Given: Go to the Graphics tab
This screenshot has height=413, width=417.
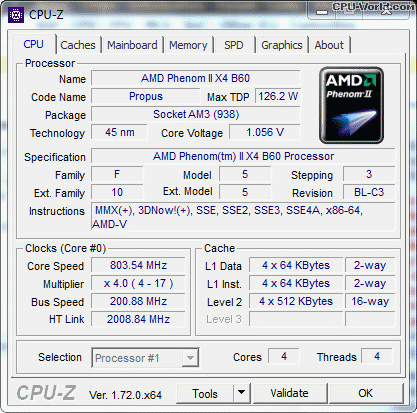Looking at the screenshot, I should [282, 45].
